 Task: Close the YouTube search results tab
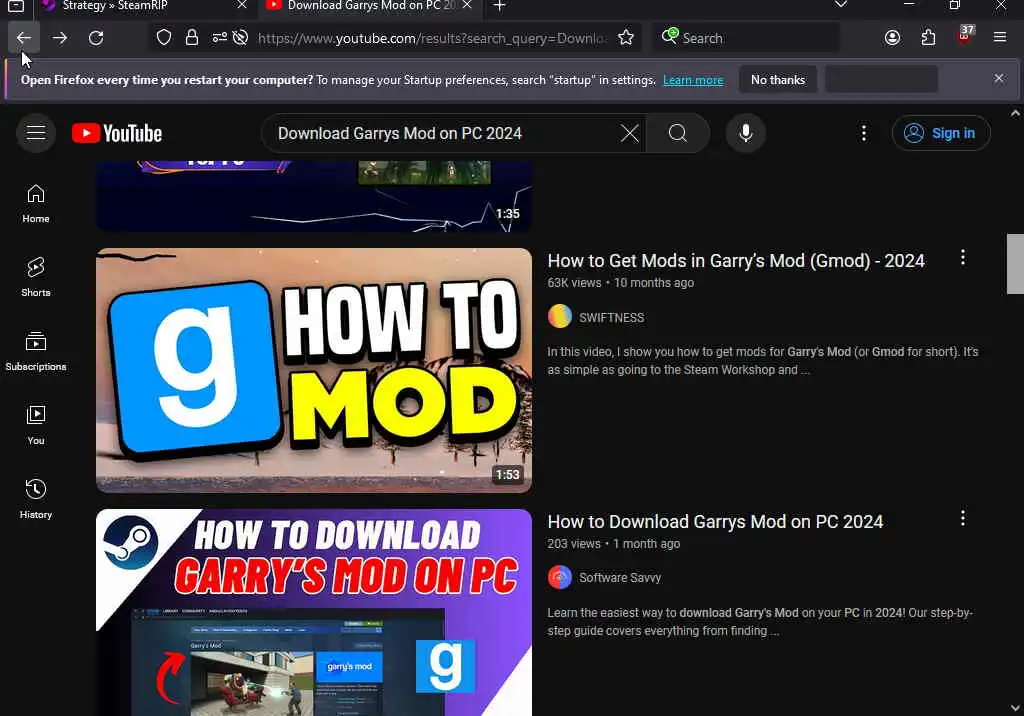pyautogui.click(x=467, y=5)
